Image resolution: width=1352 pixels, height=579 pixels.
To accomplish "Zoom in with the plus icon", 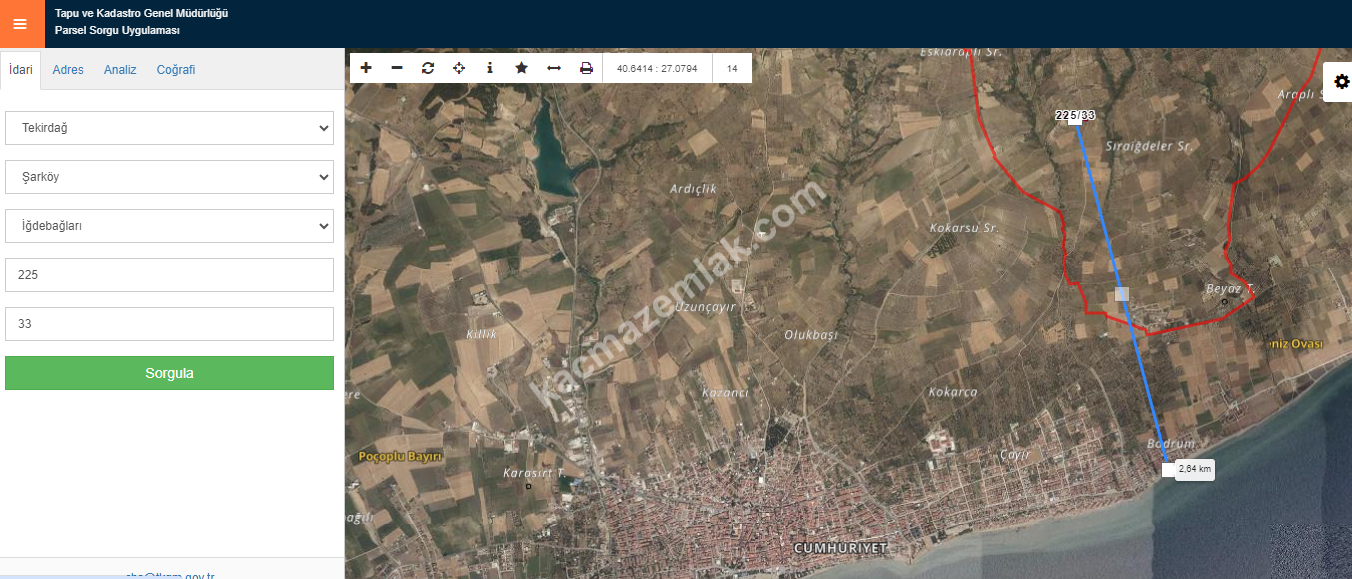I will click(366, 68).
